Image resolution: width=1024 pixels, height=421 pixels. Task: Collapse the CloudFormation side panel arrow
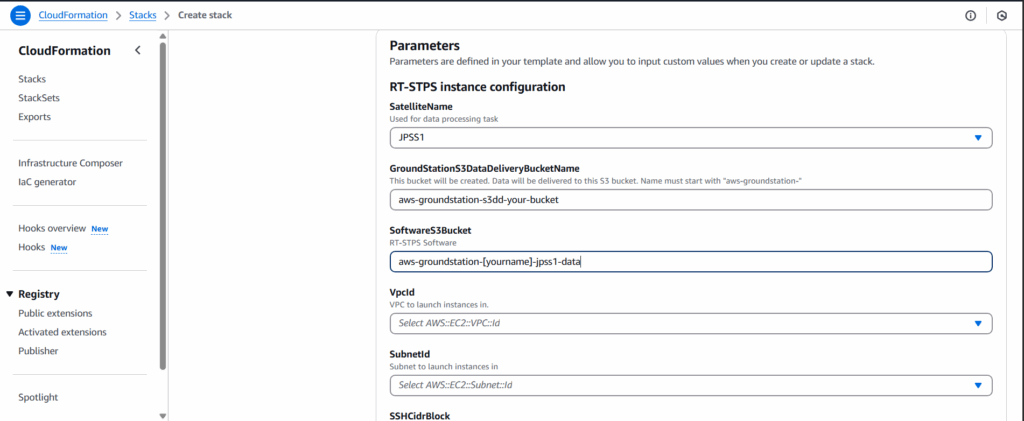point(137,51)
